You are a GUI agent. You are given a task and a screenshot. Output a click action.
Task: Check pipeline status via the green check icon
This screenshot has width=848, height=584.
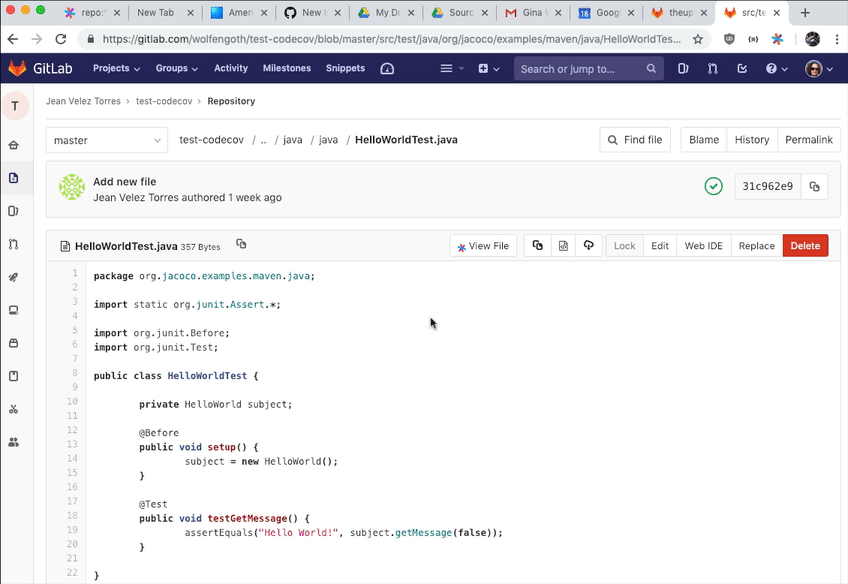(x=713, y=186)
